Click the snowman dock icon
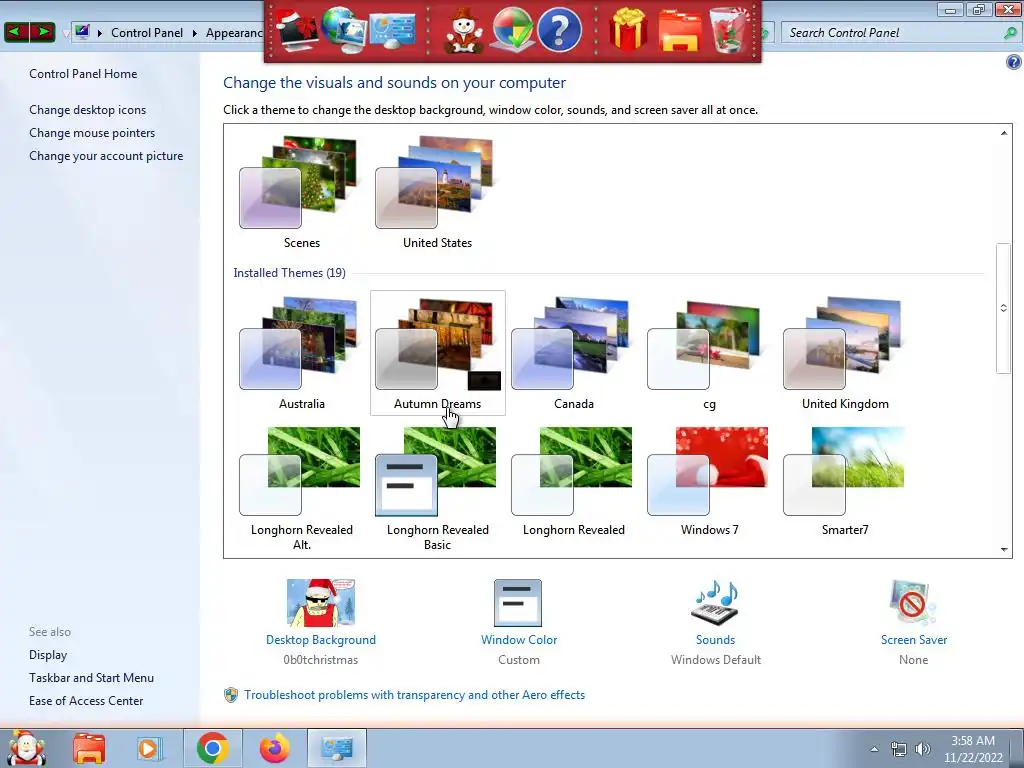This screenshot has height=768, width=1024. [464, 30]
